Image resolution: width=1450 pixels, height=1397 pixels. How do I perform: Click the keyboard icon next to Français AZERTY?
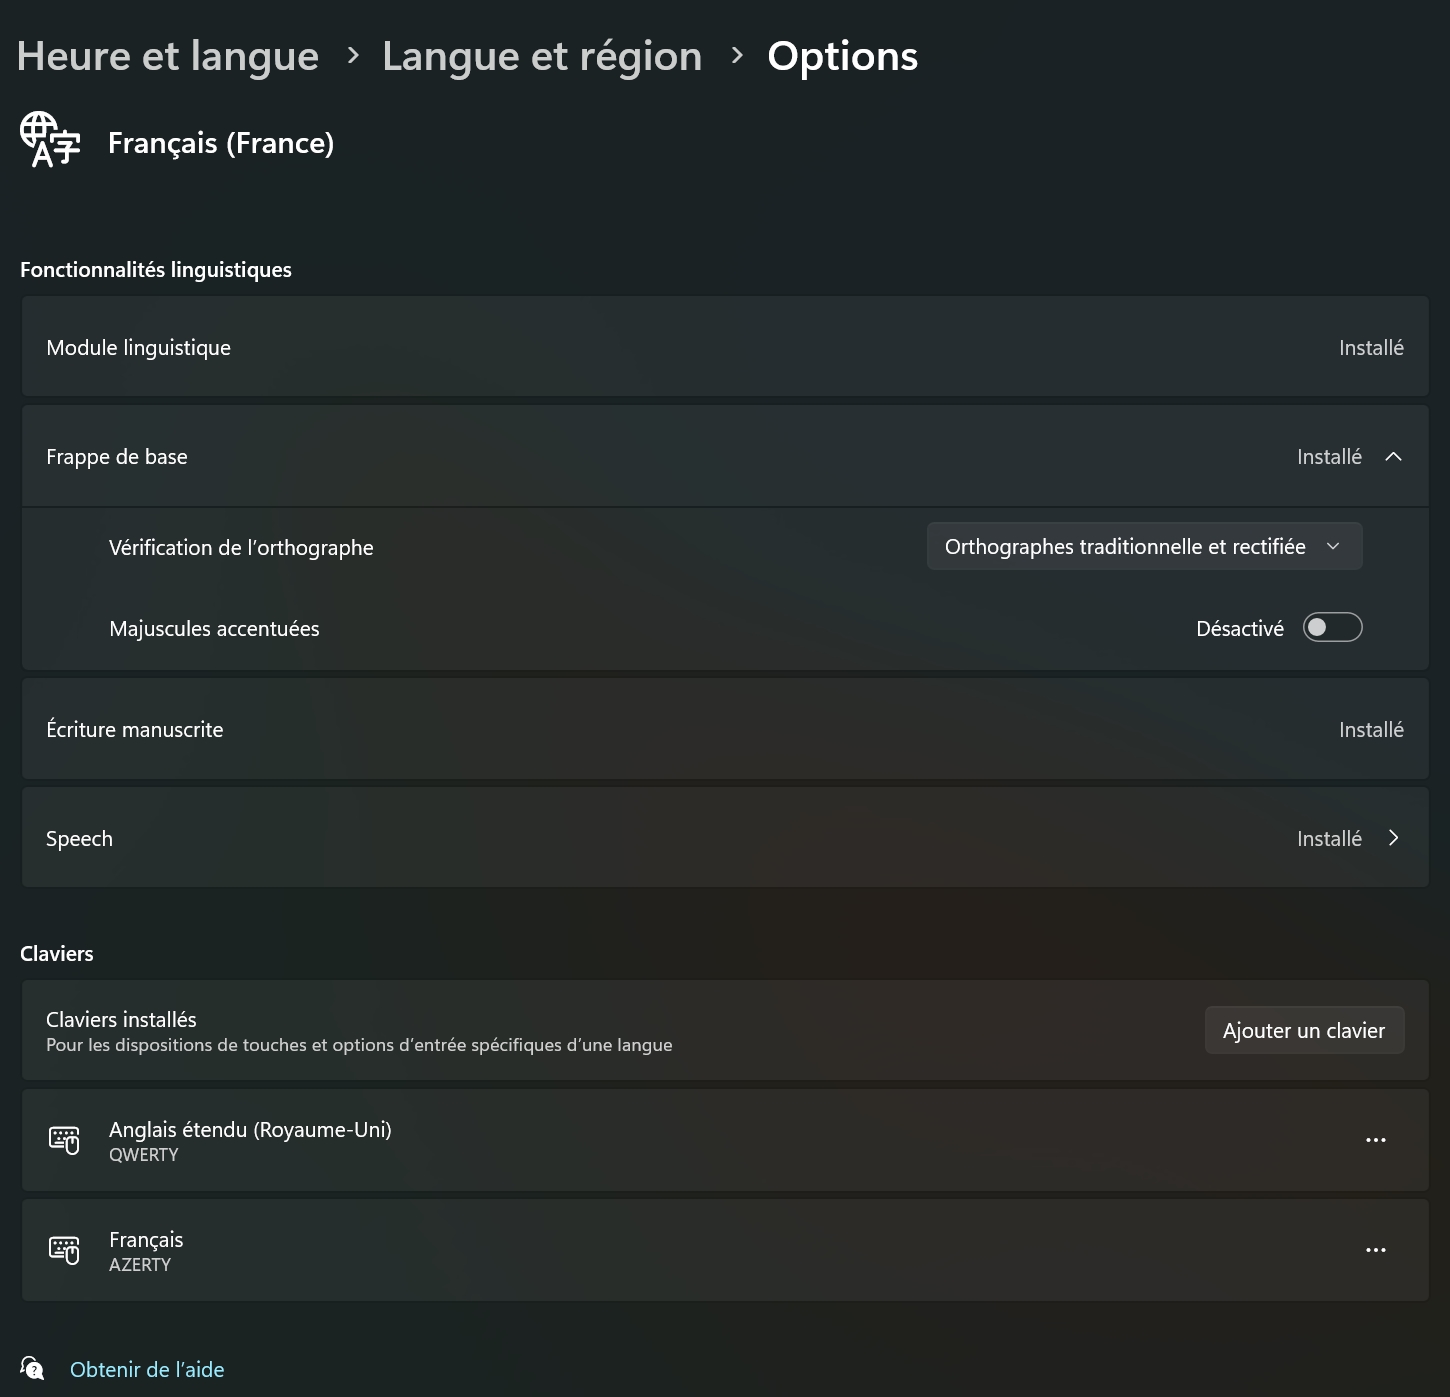[64, 1250]
